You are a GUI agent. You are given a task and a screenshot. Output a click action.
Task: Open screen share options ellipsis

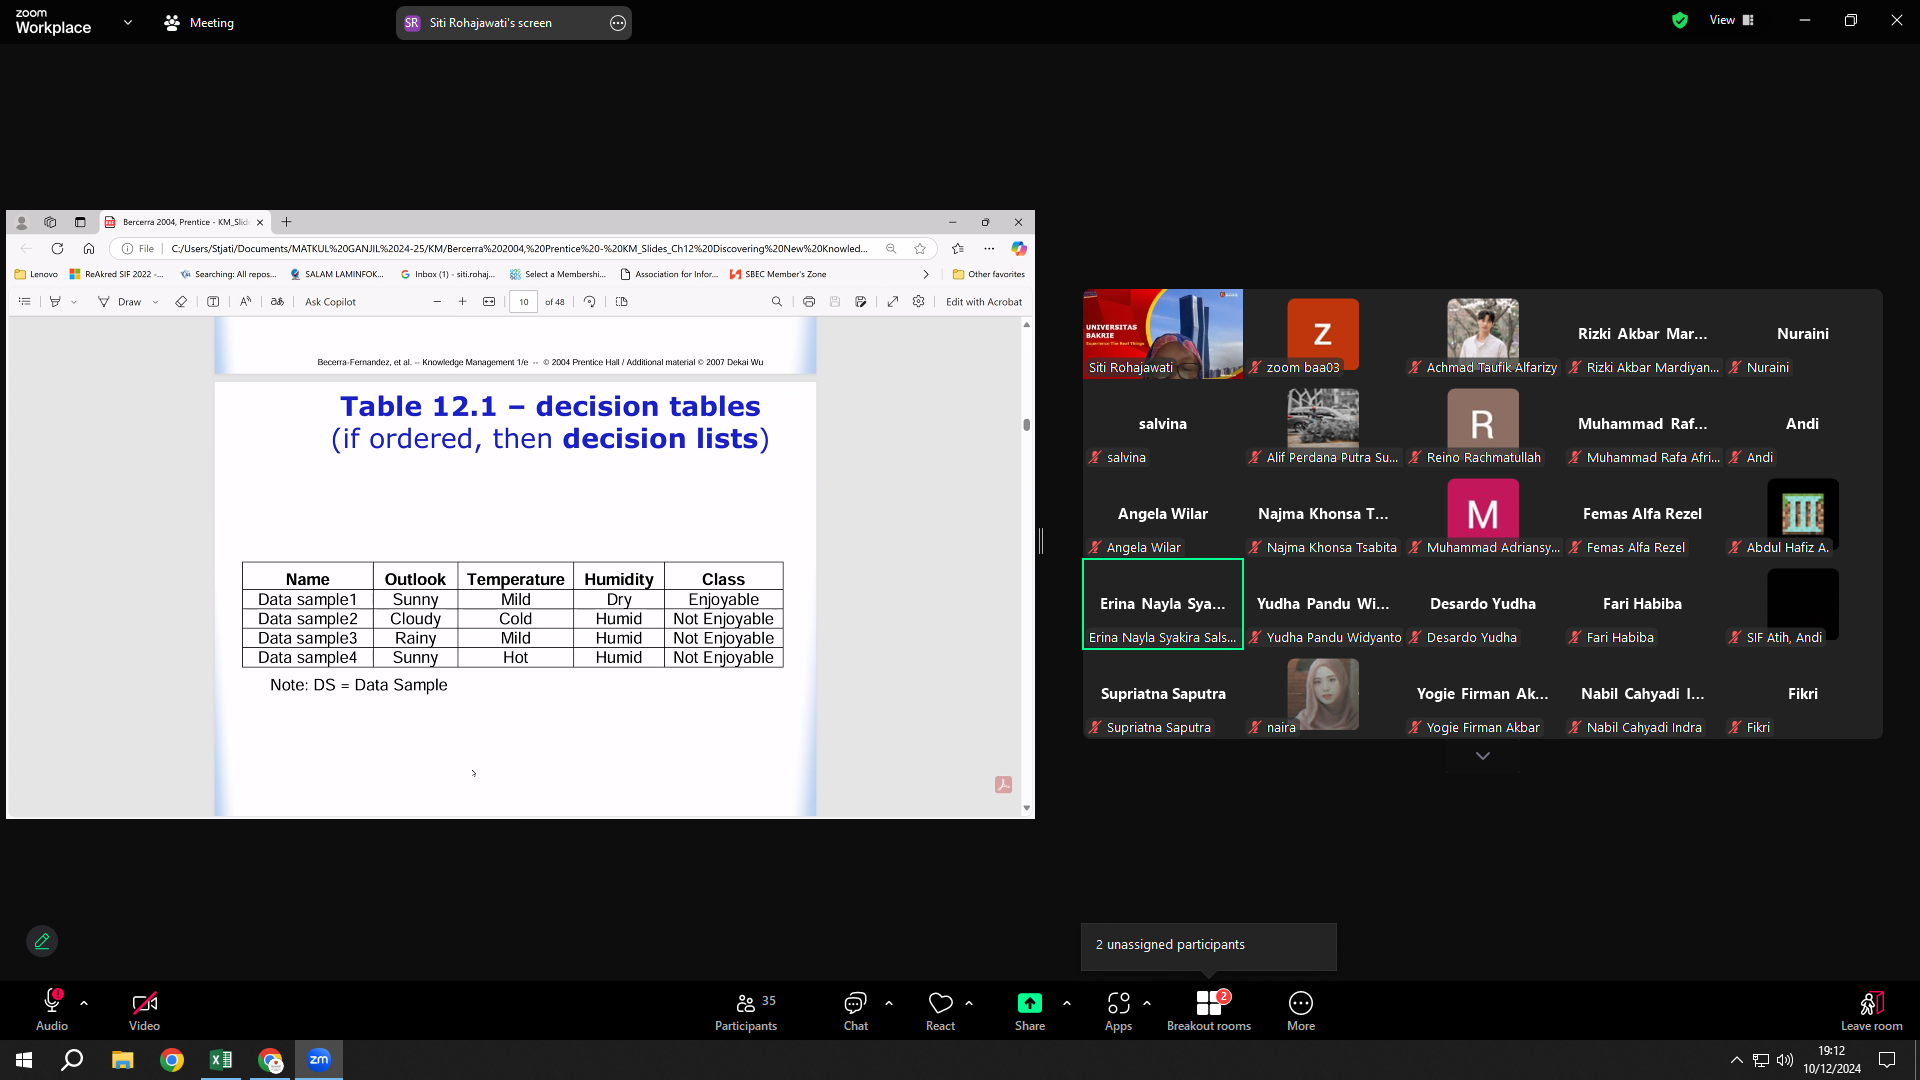click(618, 23)
